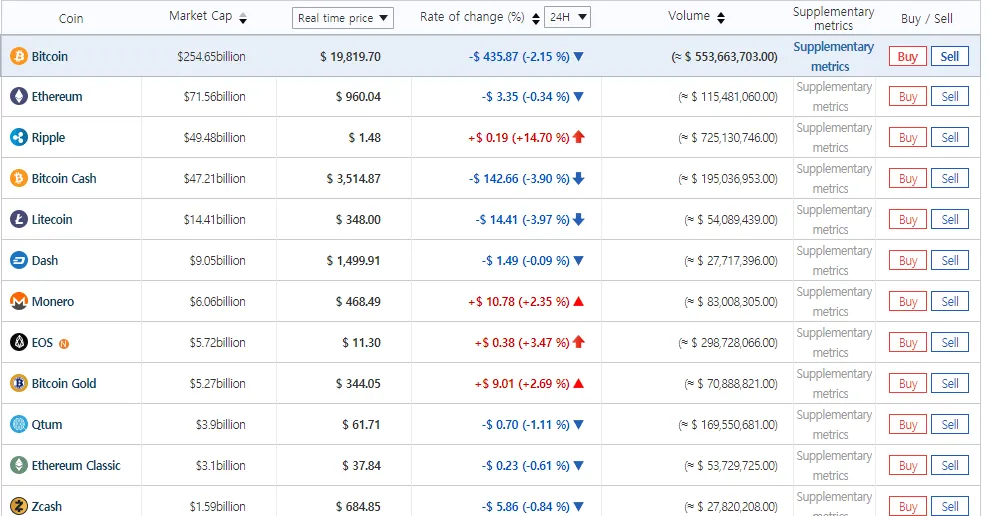Sell Ethereum Classic
This screenshot has width=990, height=516.
point(950,465)
